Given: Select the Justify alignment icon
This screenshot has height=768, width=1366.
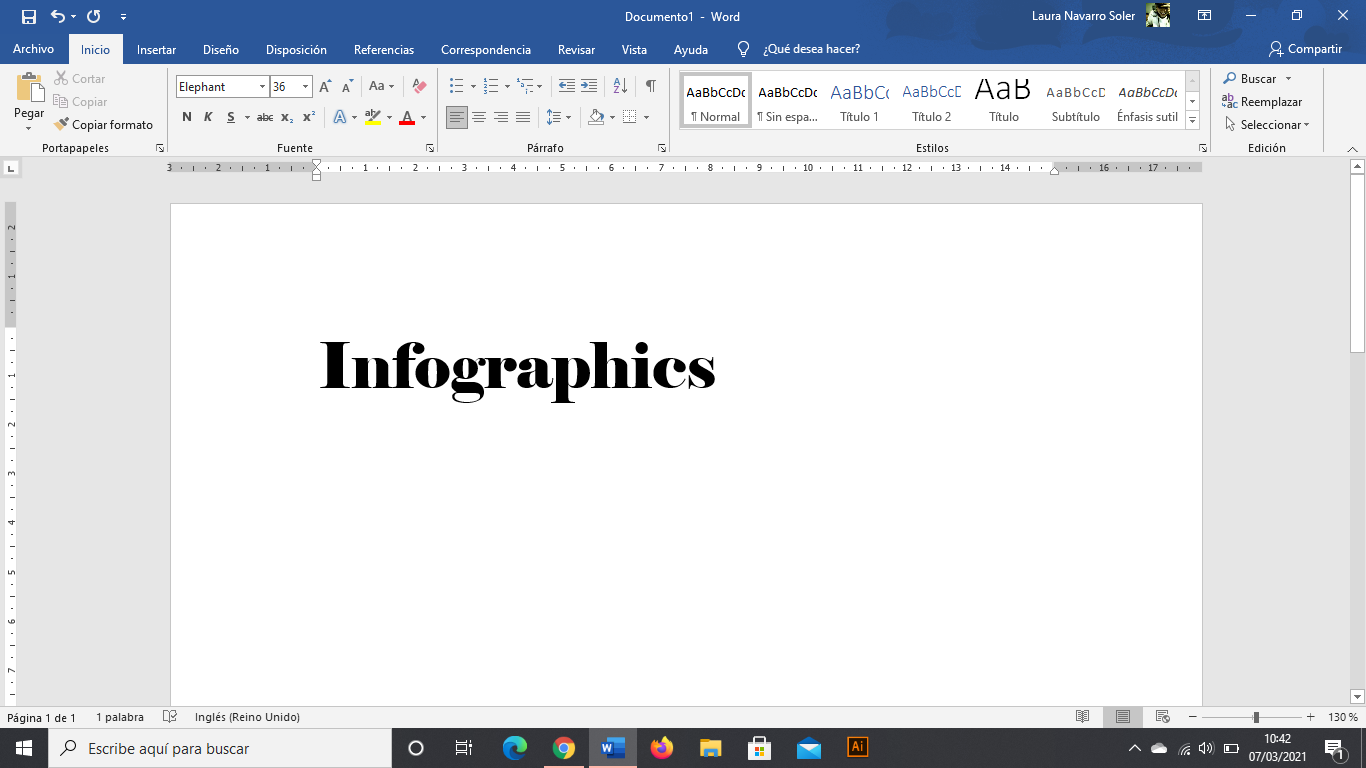Looking at the screenshot, I should coord(523,117).
